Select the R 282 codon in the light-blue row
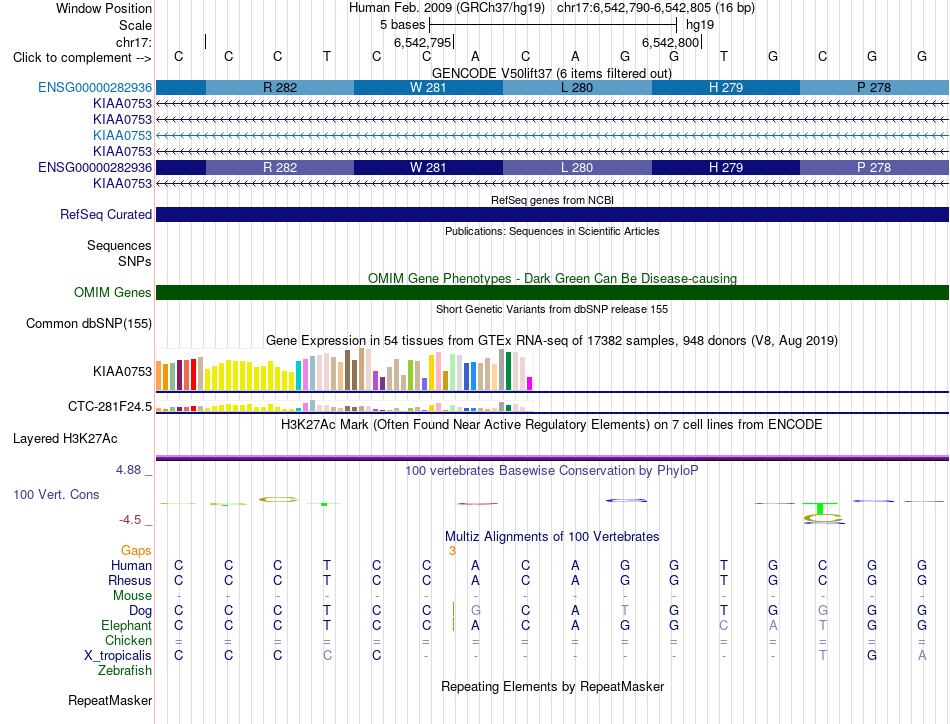The height and width of the screenshot is (724, 950). click(x=280, y=87)
